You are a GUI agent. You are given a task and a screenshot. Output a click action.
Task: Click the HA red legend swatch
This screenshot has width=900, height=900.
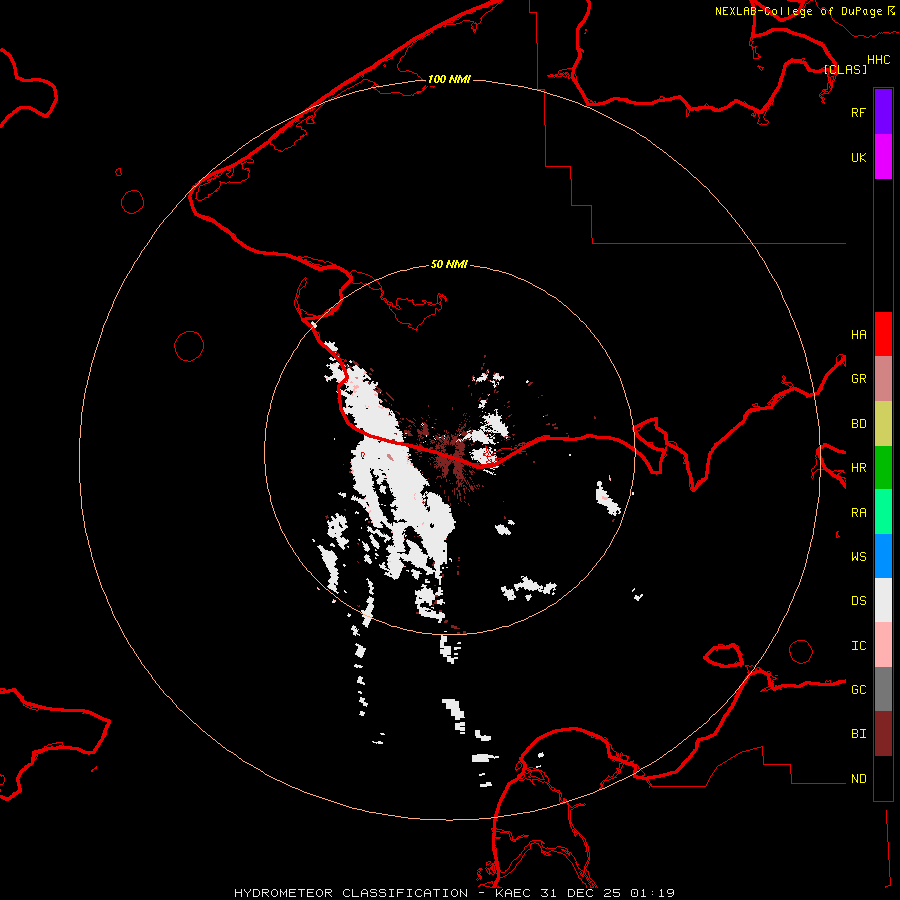pos(883,334)
